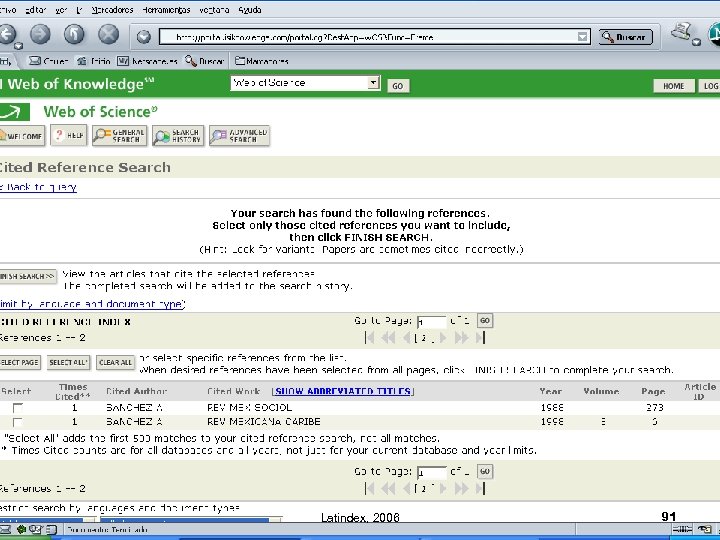
Task: Click the SELECT PAGE button
Action: click(20, 362)
